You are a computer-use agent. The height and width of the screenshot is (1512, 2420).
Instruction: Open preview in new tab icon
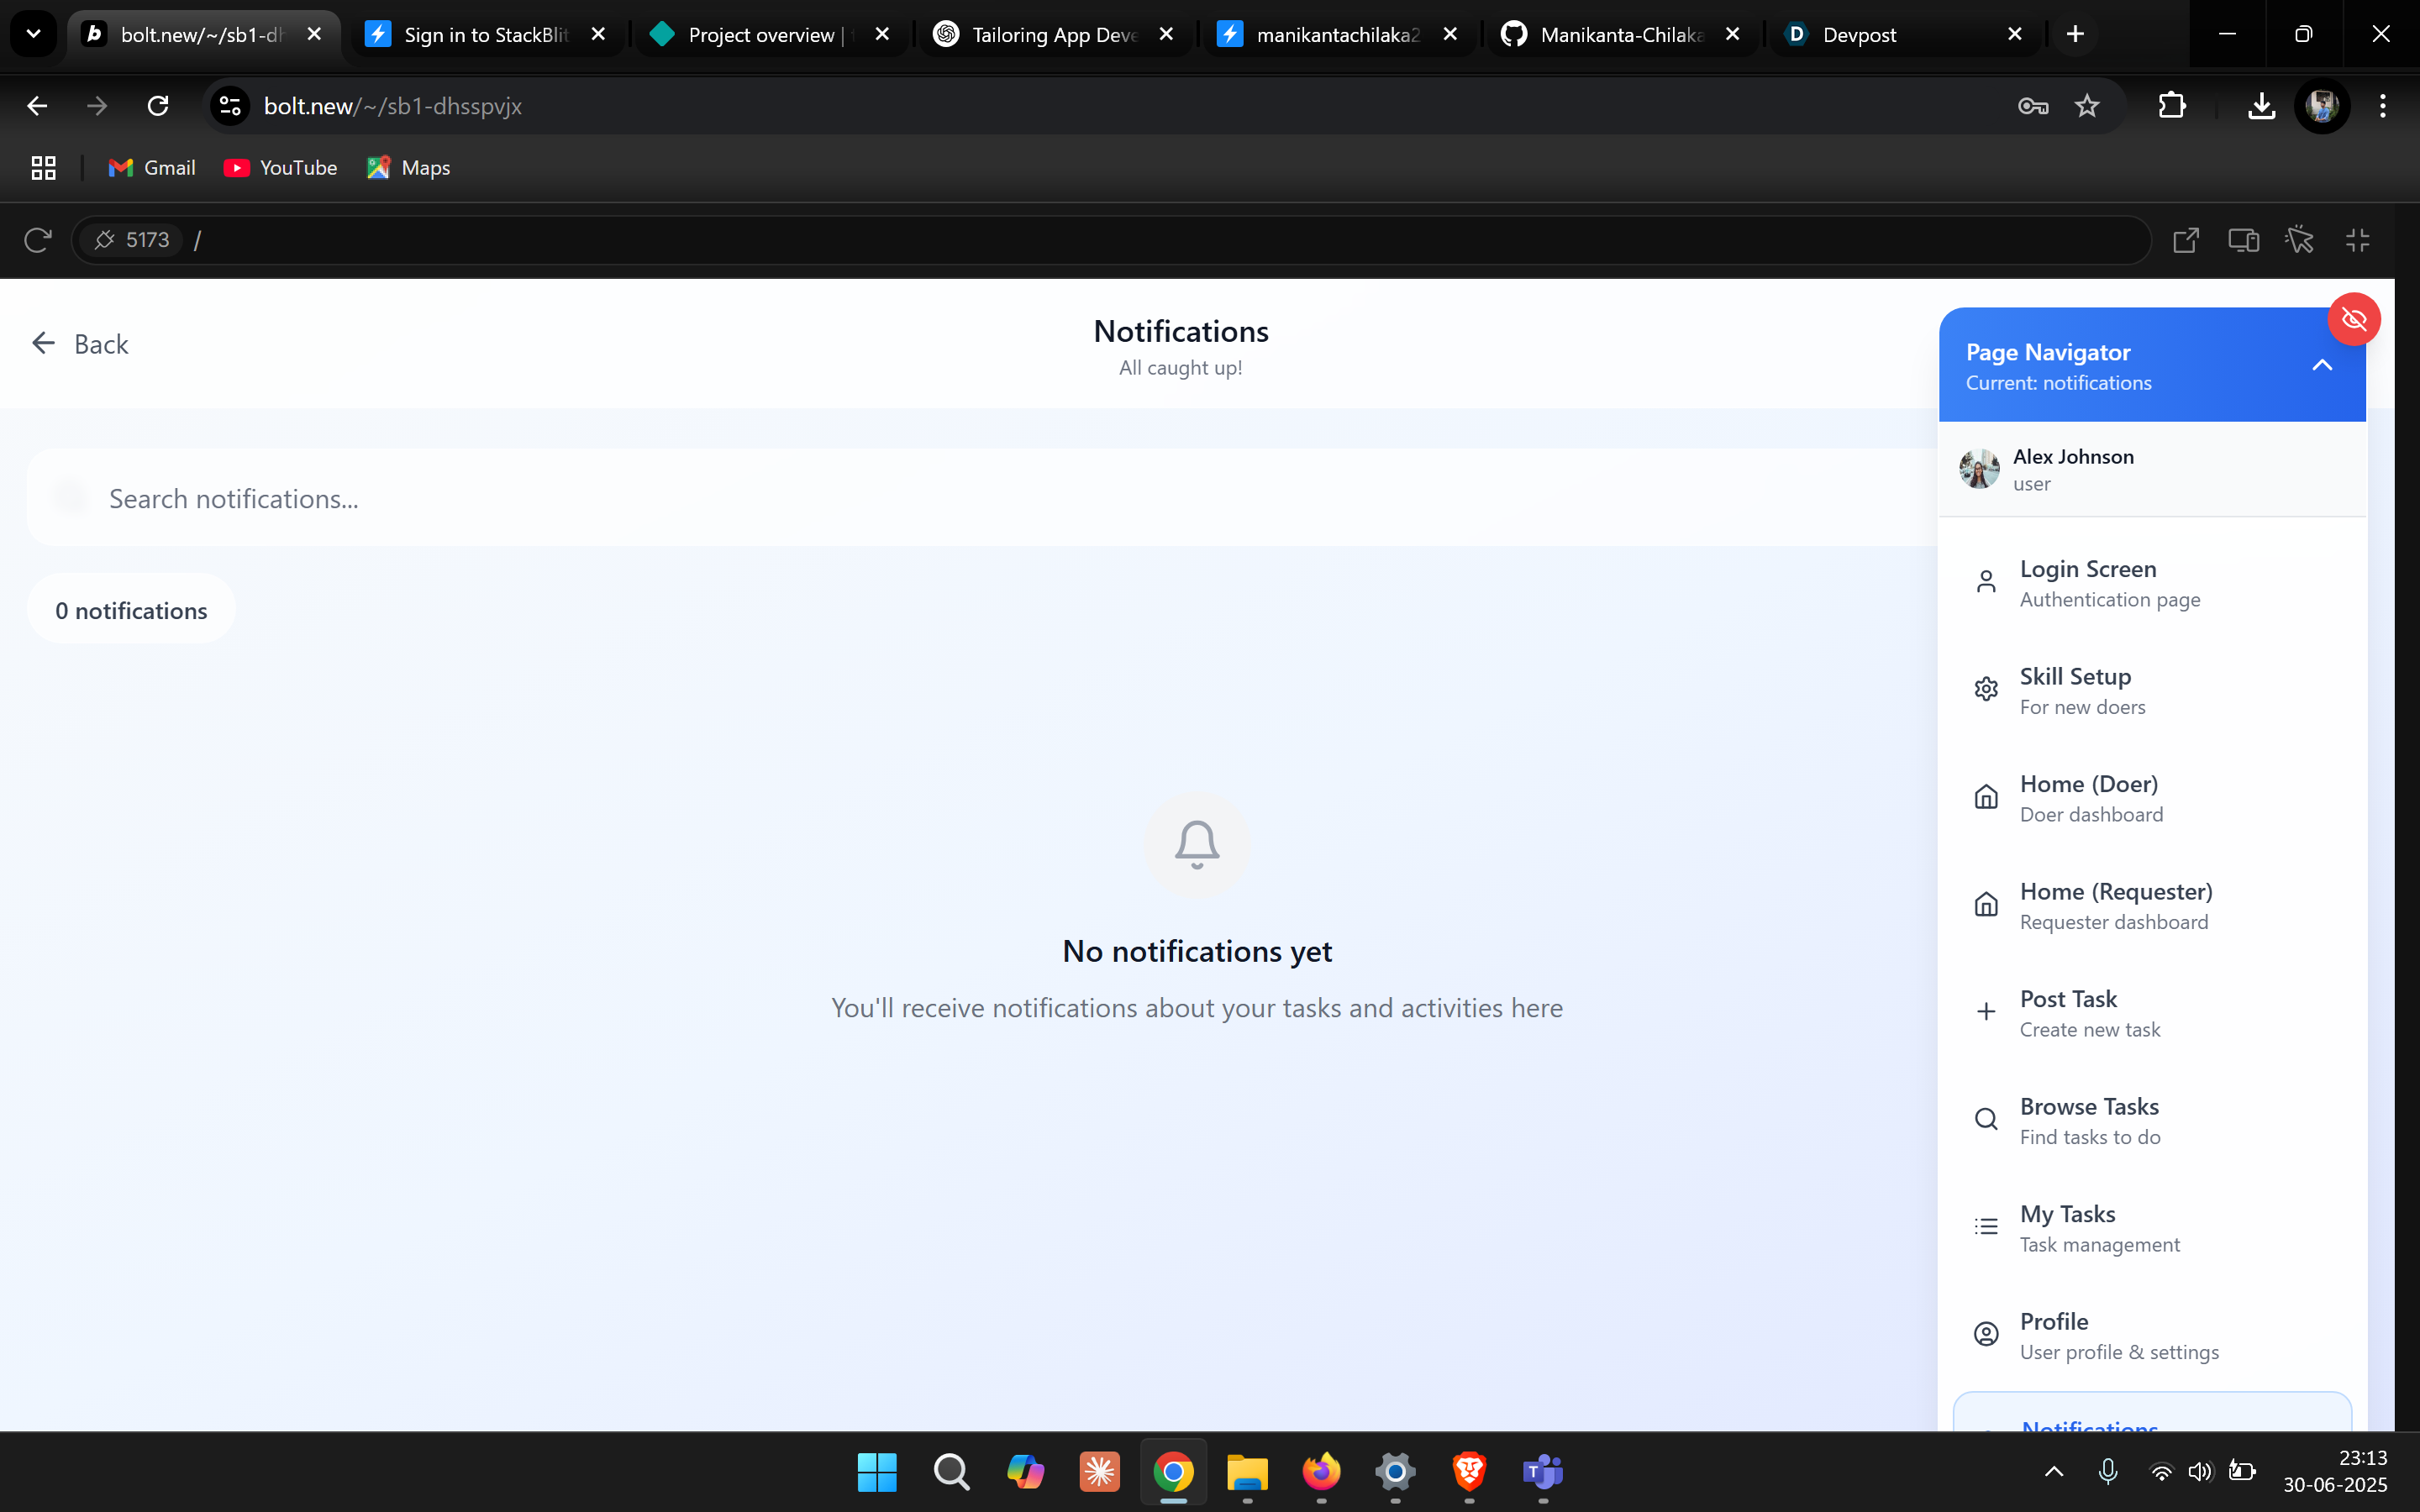click(2186, 240)
